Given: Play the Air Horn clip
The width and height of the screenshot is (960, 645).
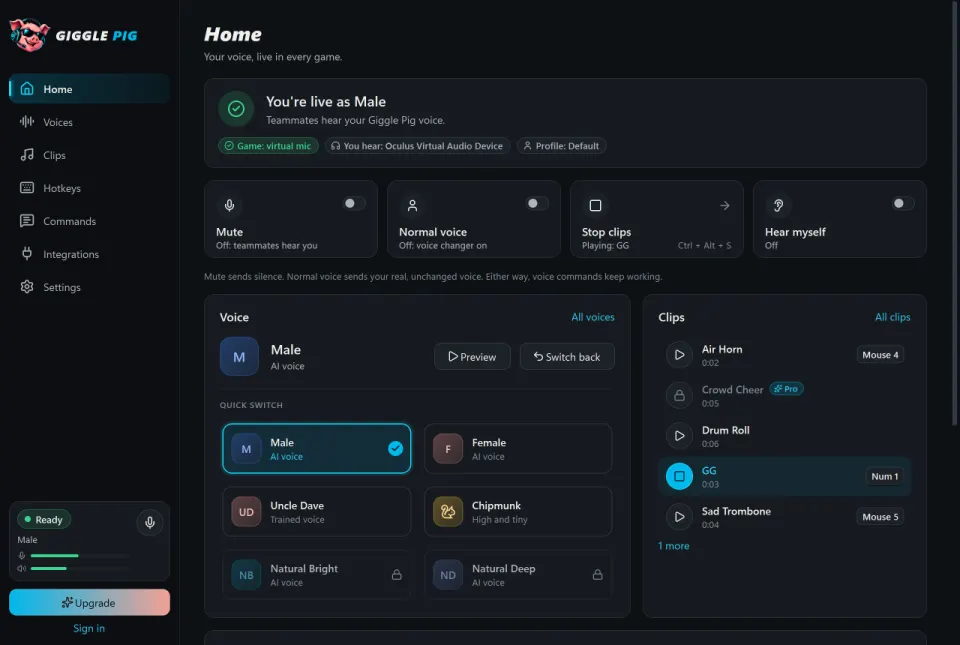Looking at the screenshot, I should [x=679, y=355].
